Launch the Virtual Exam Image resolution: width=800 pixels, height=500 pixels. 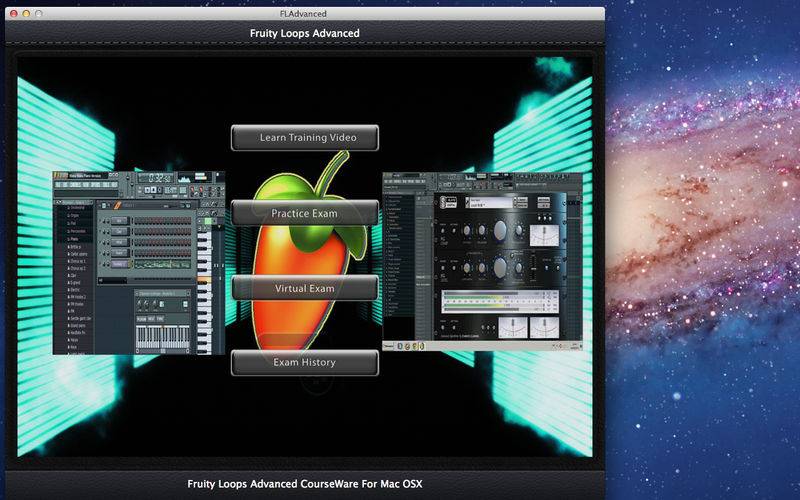pos(305,288)
